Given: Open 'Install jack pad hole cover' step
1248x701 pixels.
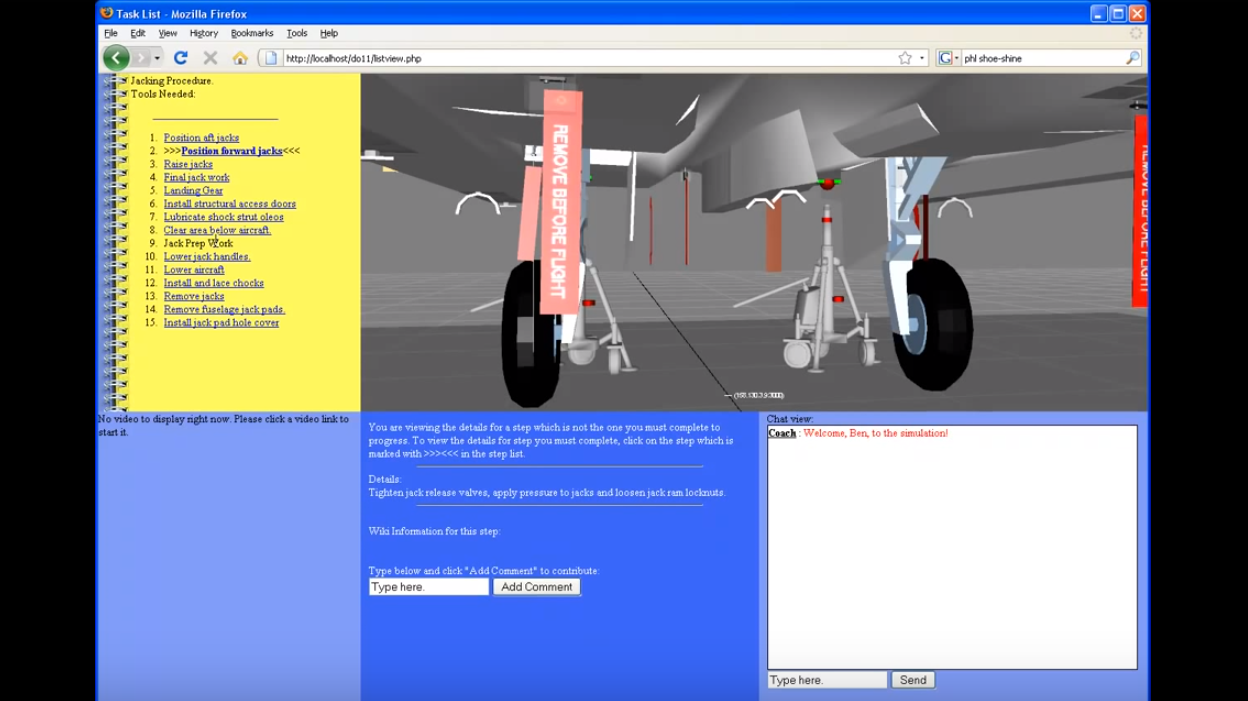Looking at the screenshot, I should click(x=221, y=323).
